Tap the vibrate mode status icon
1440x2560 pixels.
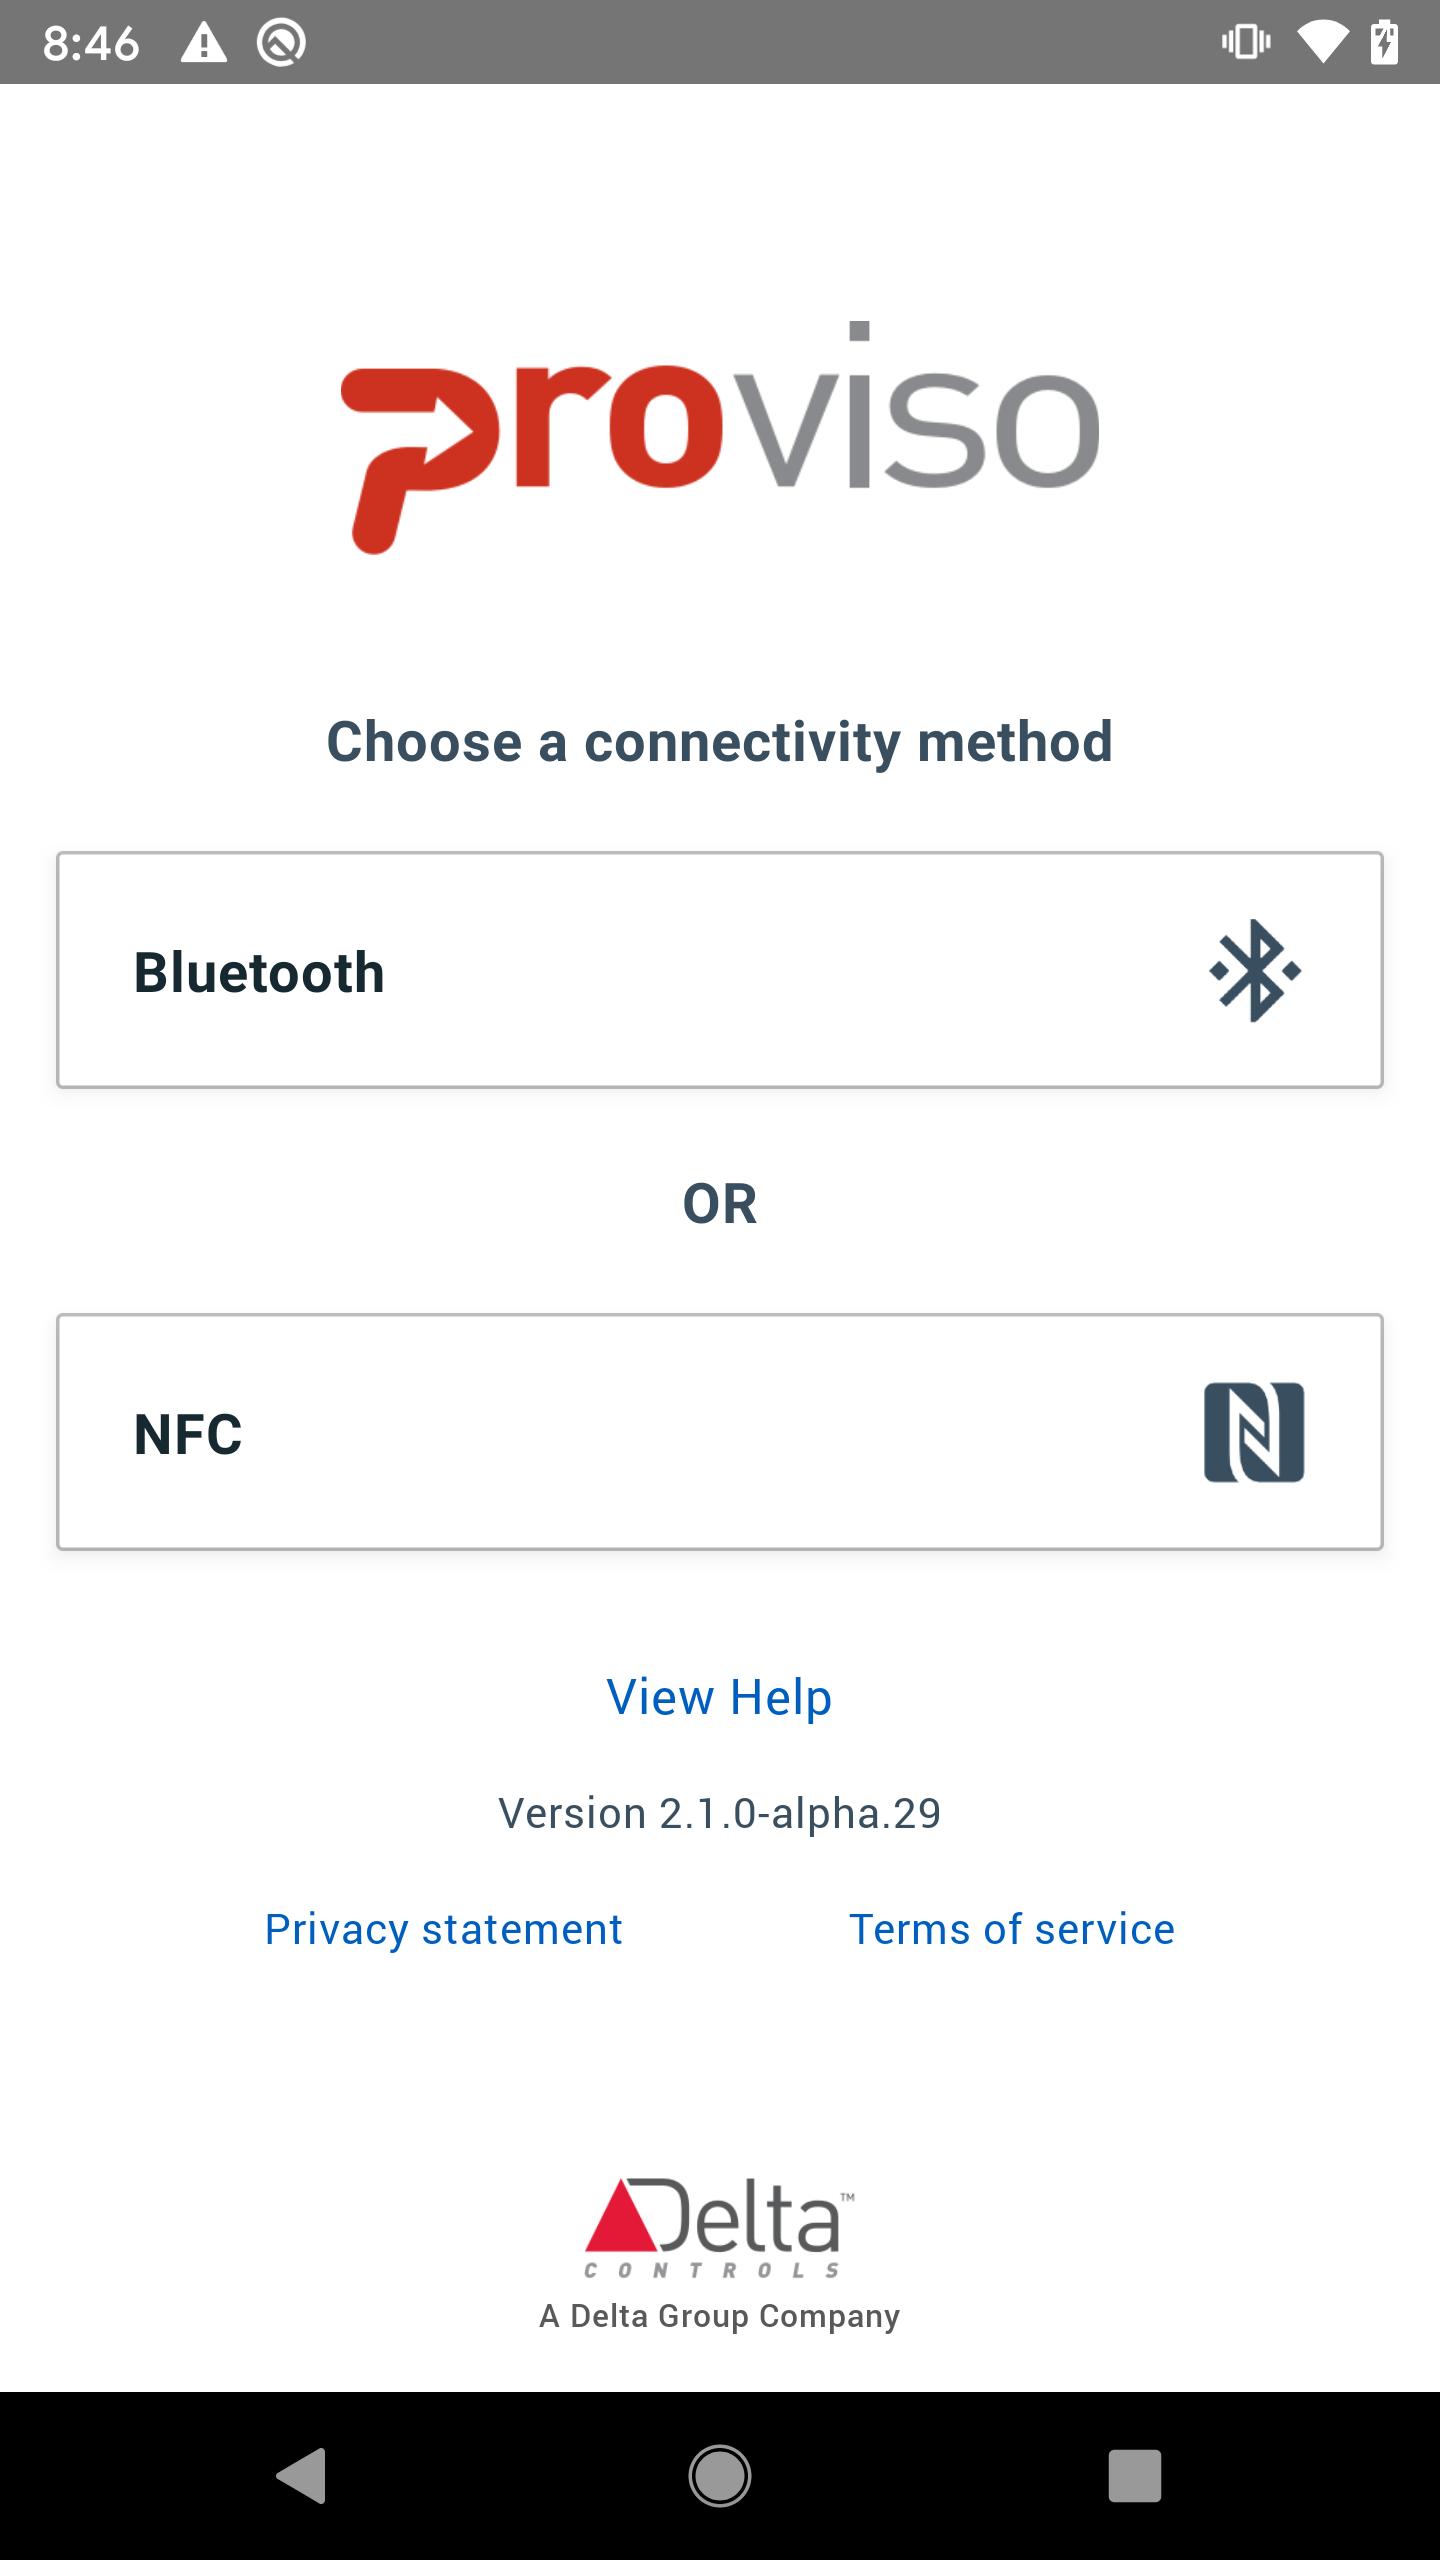click(1246, 43)
